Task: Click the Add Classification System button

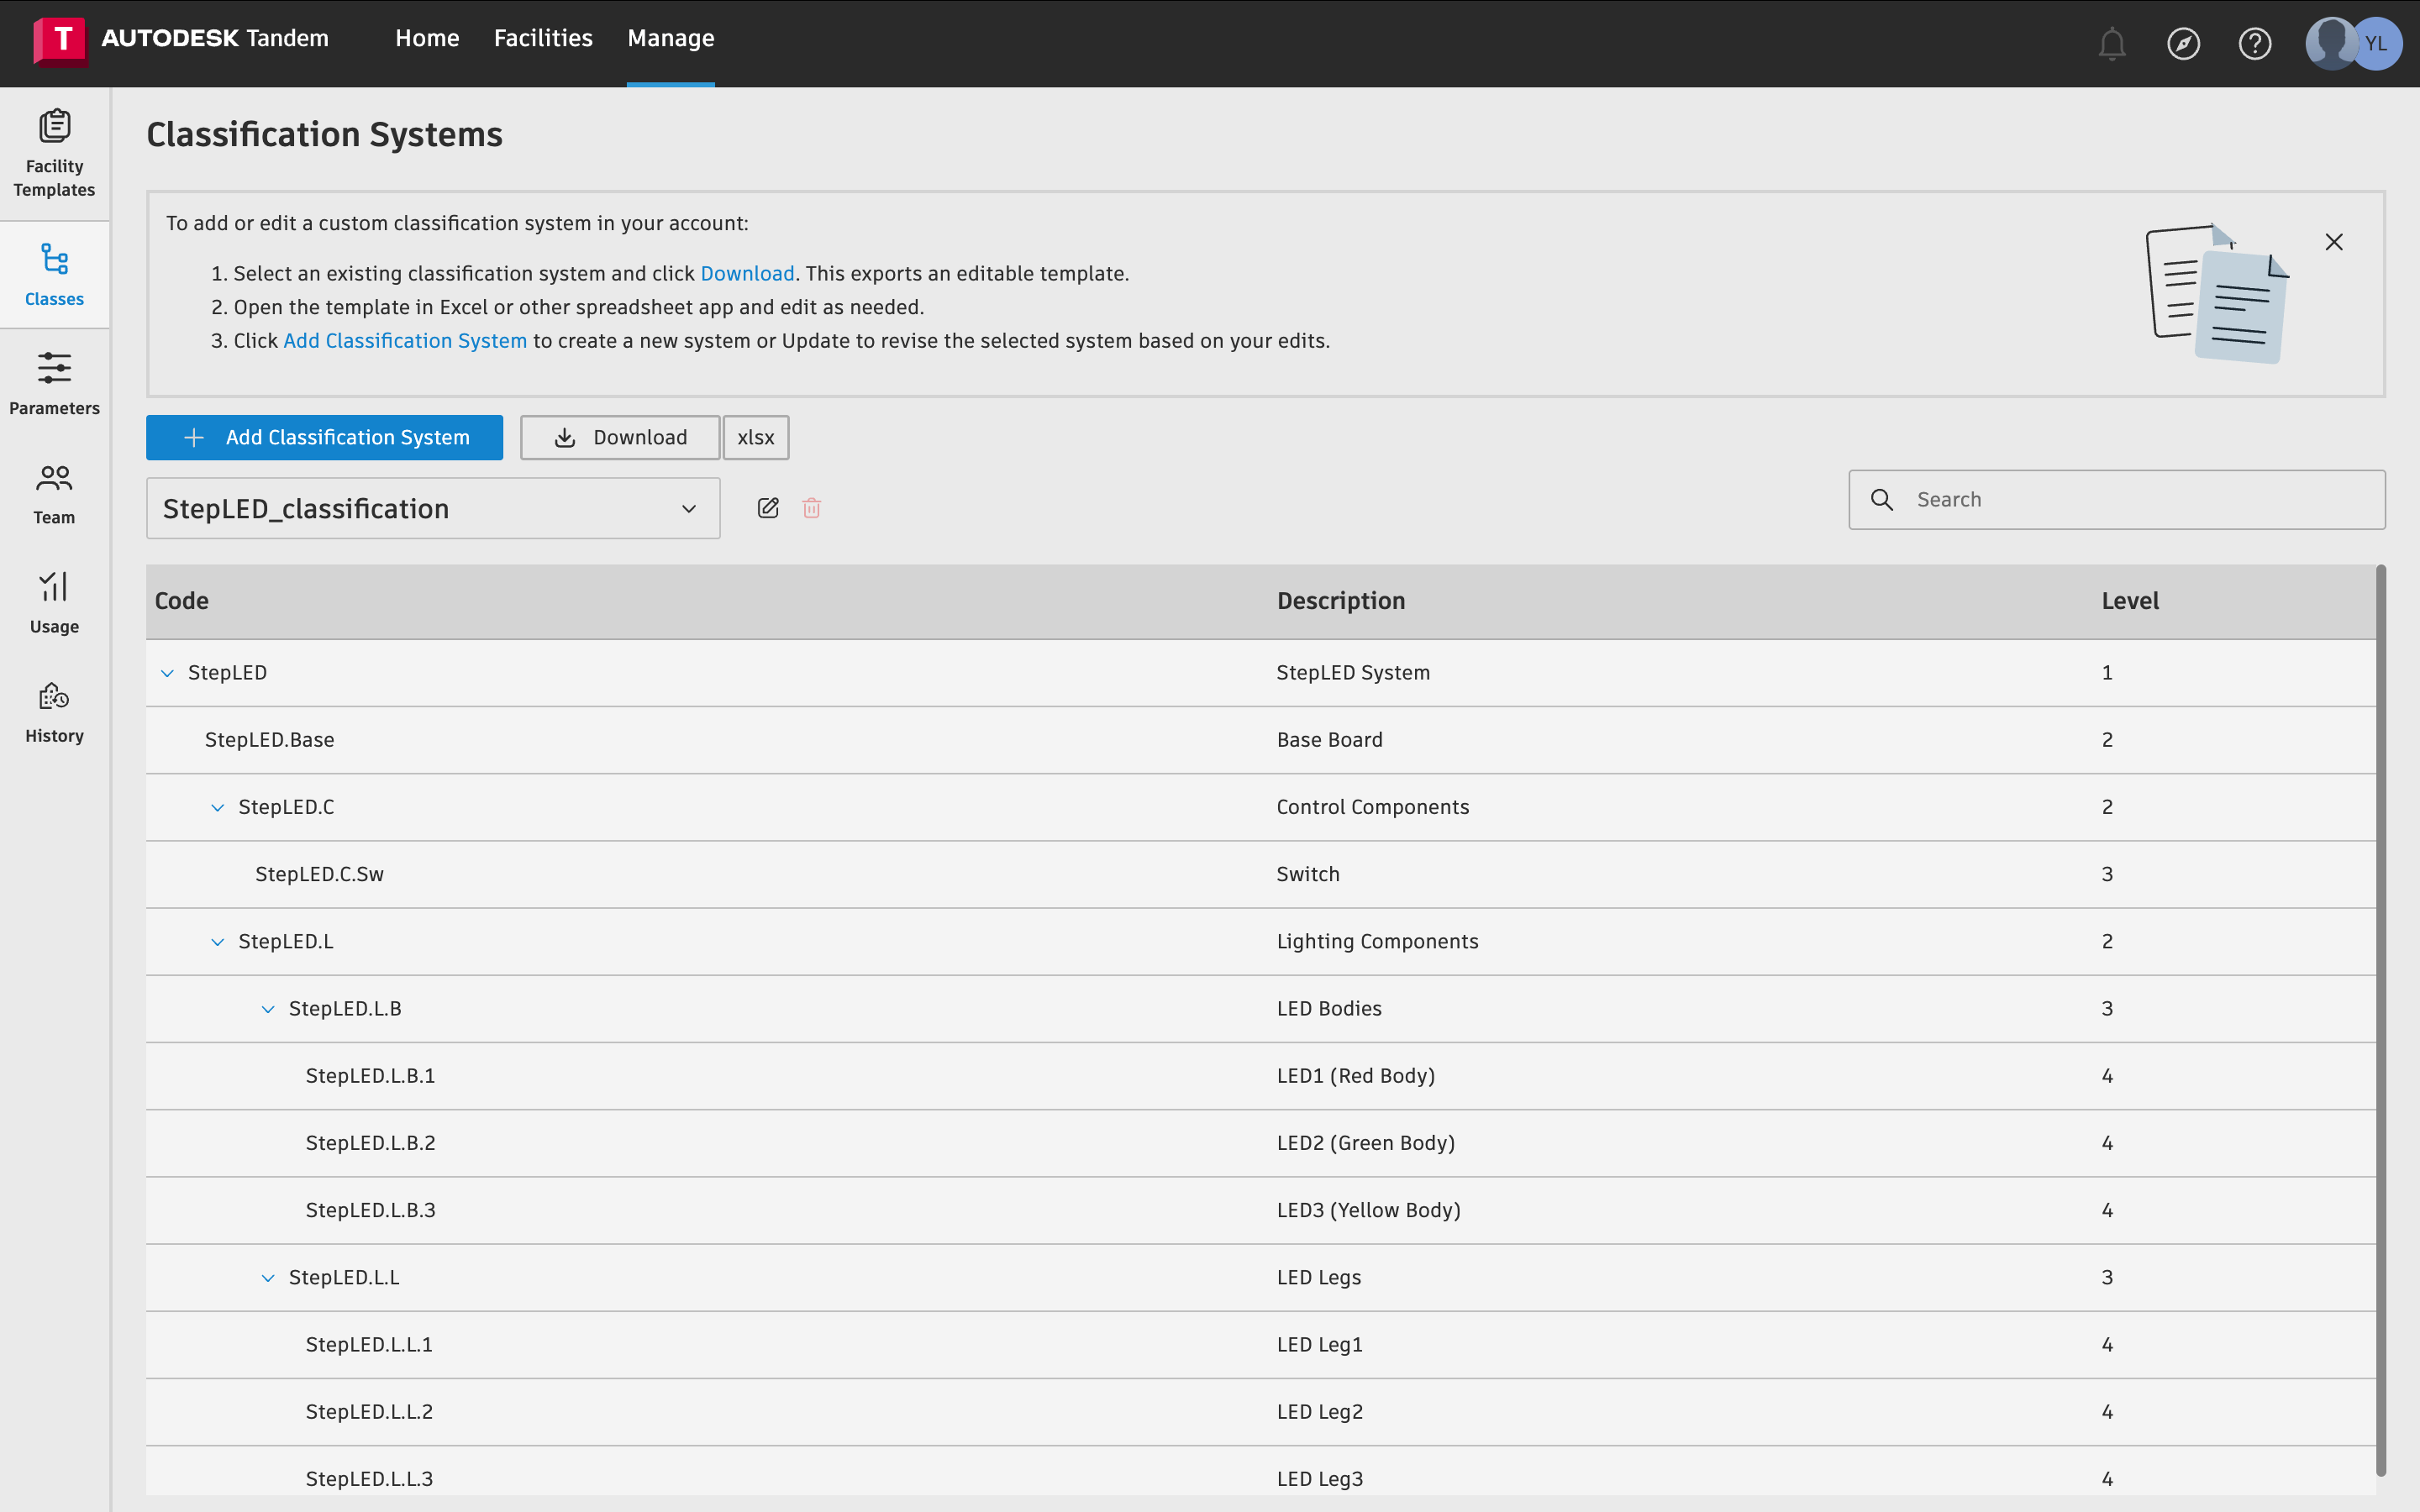Action: pyautogui.click(x=324, y=437)
